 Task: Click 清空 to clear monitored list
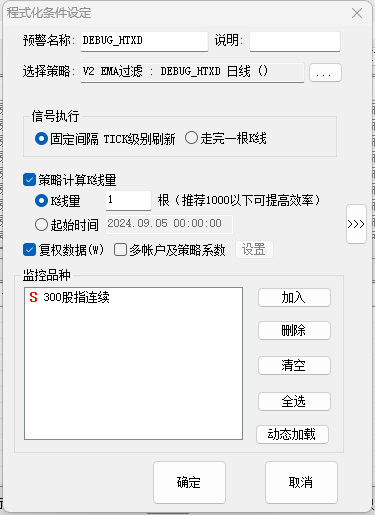point(294,365)
